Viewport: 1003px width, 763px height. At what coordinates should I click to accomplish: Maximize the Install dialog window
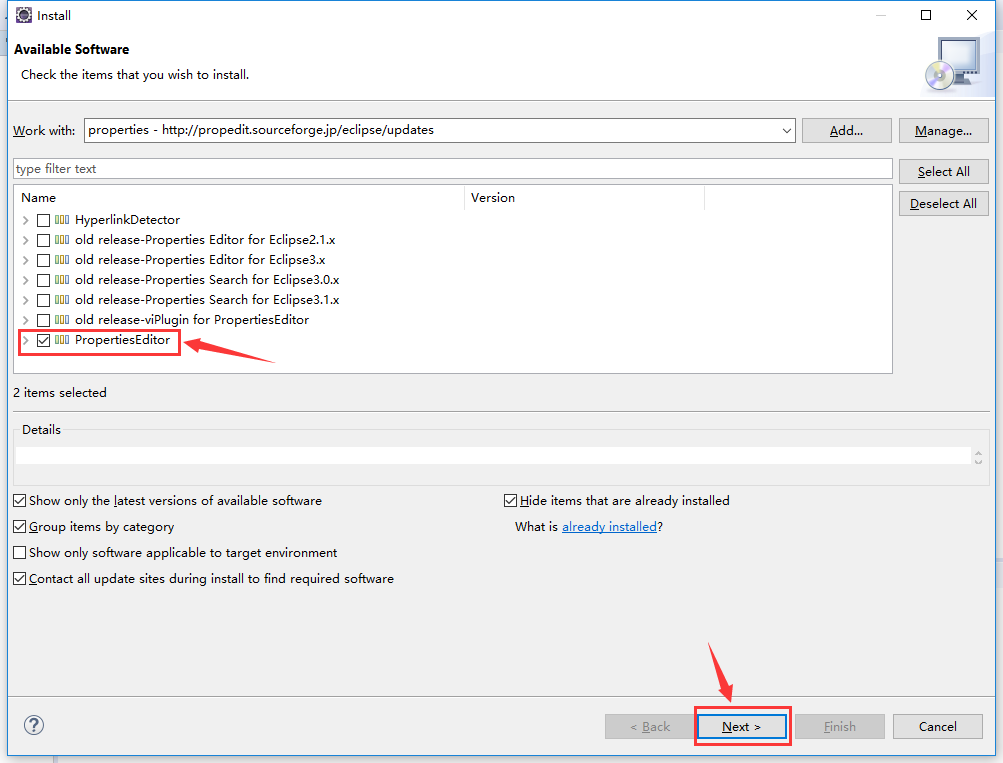926,15
